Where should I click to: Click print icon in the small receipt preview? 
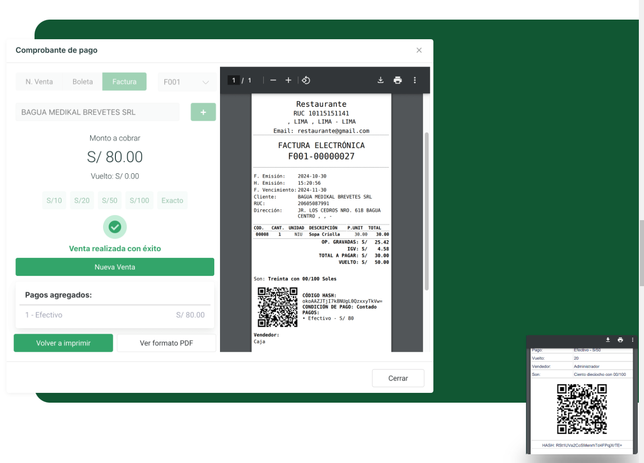[620, 340]
